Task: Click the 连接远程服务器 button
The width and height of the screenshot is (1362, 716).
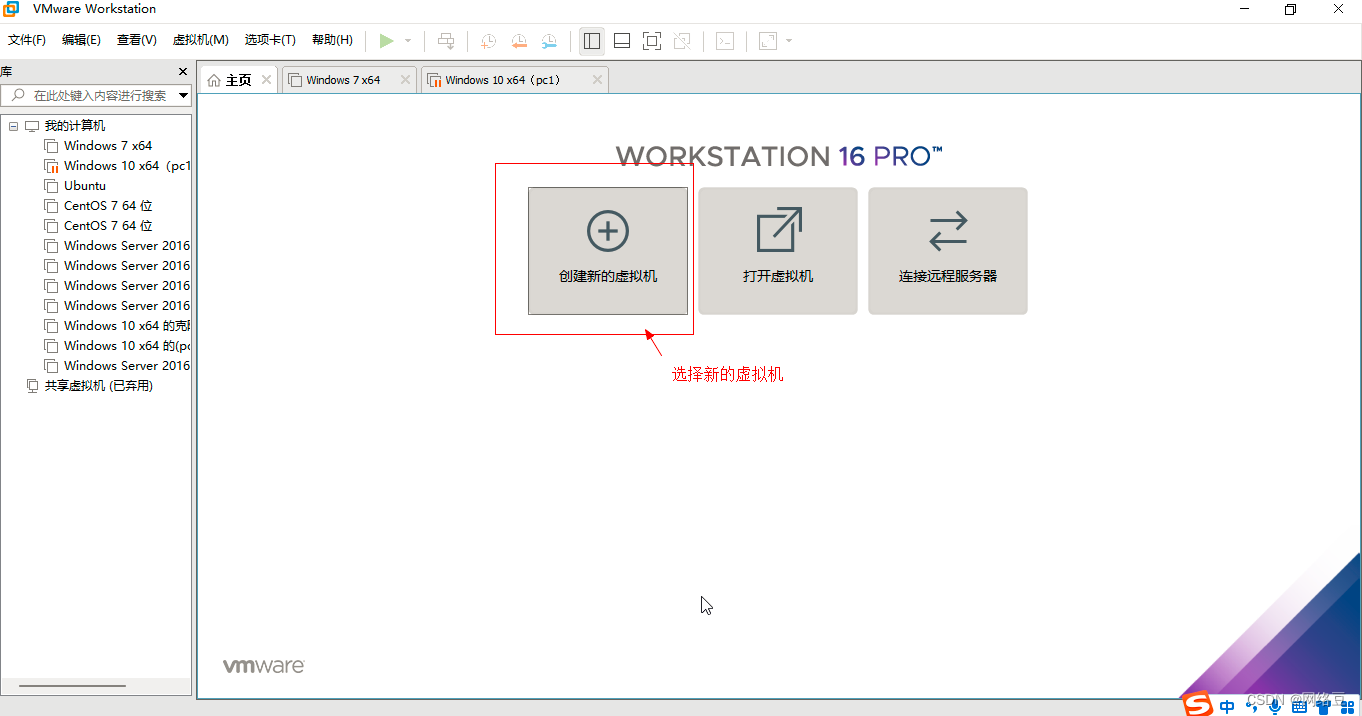Action: 948,251
